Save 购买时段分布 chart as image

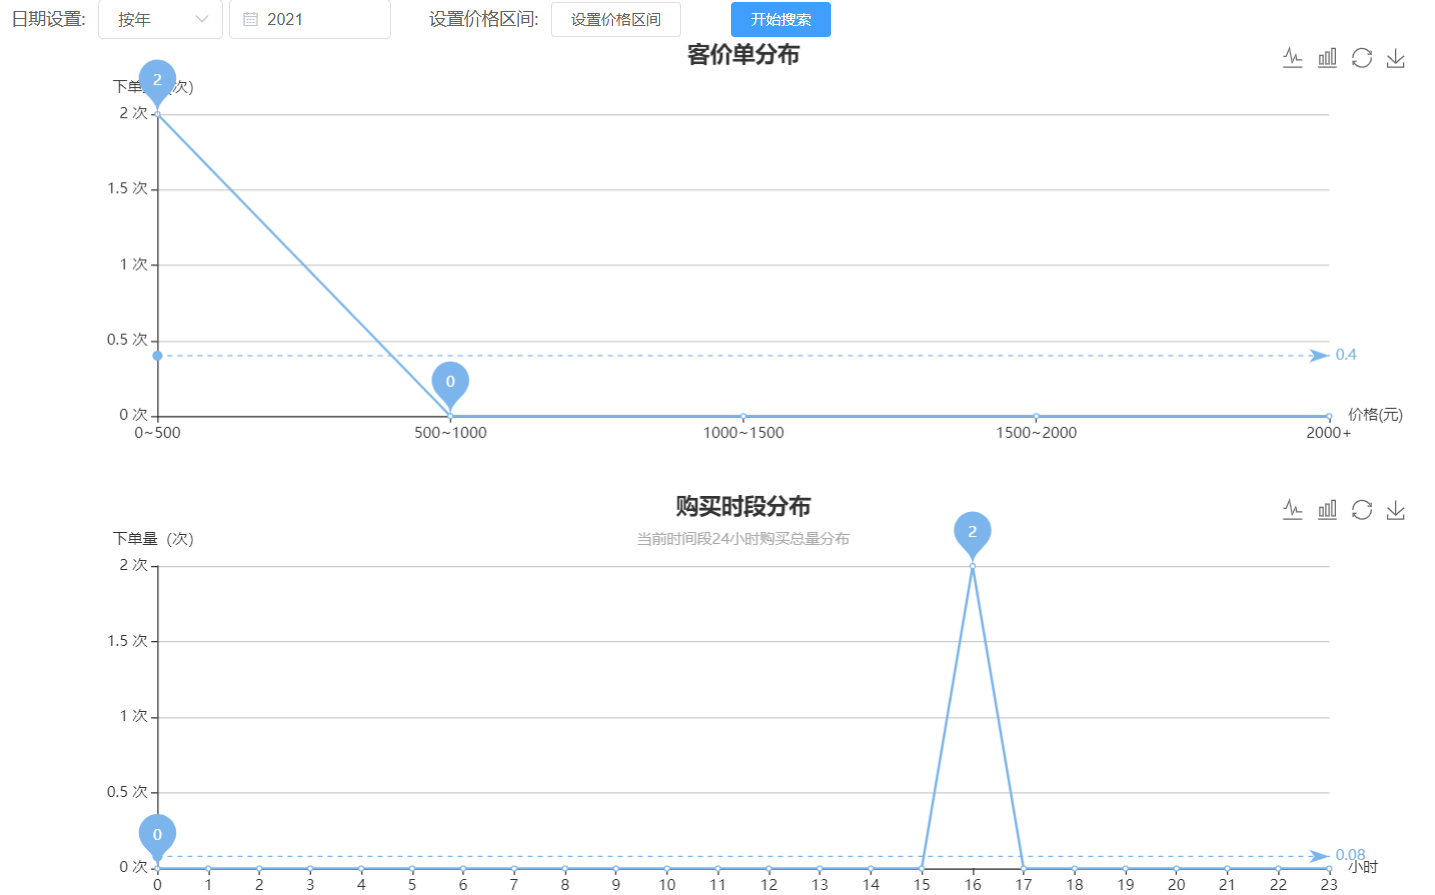pyautogui.click(x=1396, y=510)
